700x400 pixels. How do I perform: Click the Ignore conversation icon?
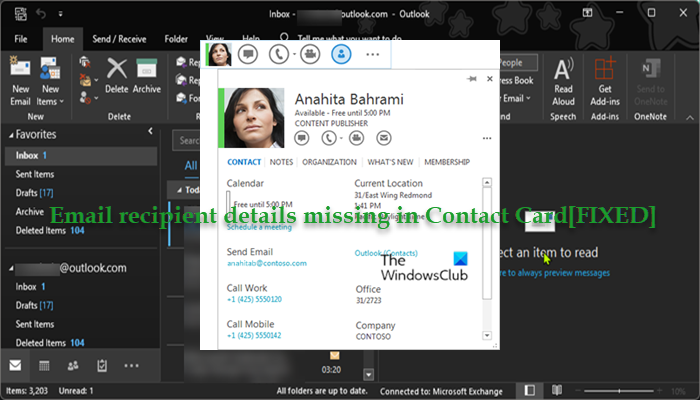pos(84,62)
